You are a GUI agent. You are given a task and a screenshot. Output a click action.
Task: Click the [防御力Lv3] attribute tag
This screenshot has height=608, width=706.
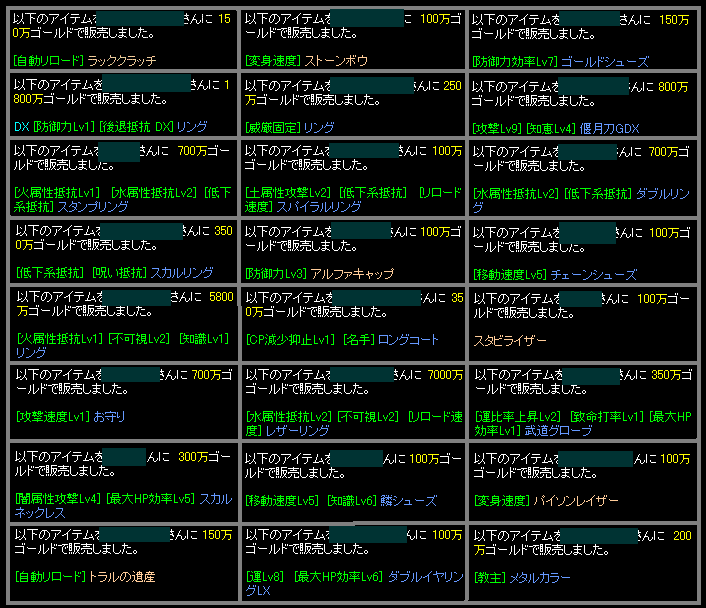[276, 273]
